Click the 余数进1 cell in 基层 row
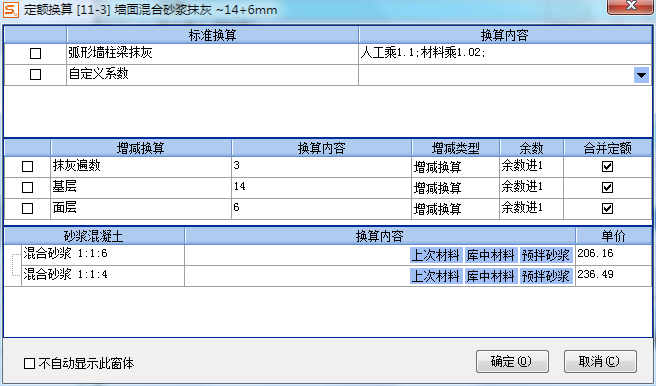Image resolution: width=656 pixels, height=386 pixels. click(x=531, y=187)
